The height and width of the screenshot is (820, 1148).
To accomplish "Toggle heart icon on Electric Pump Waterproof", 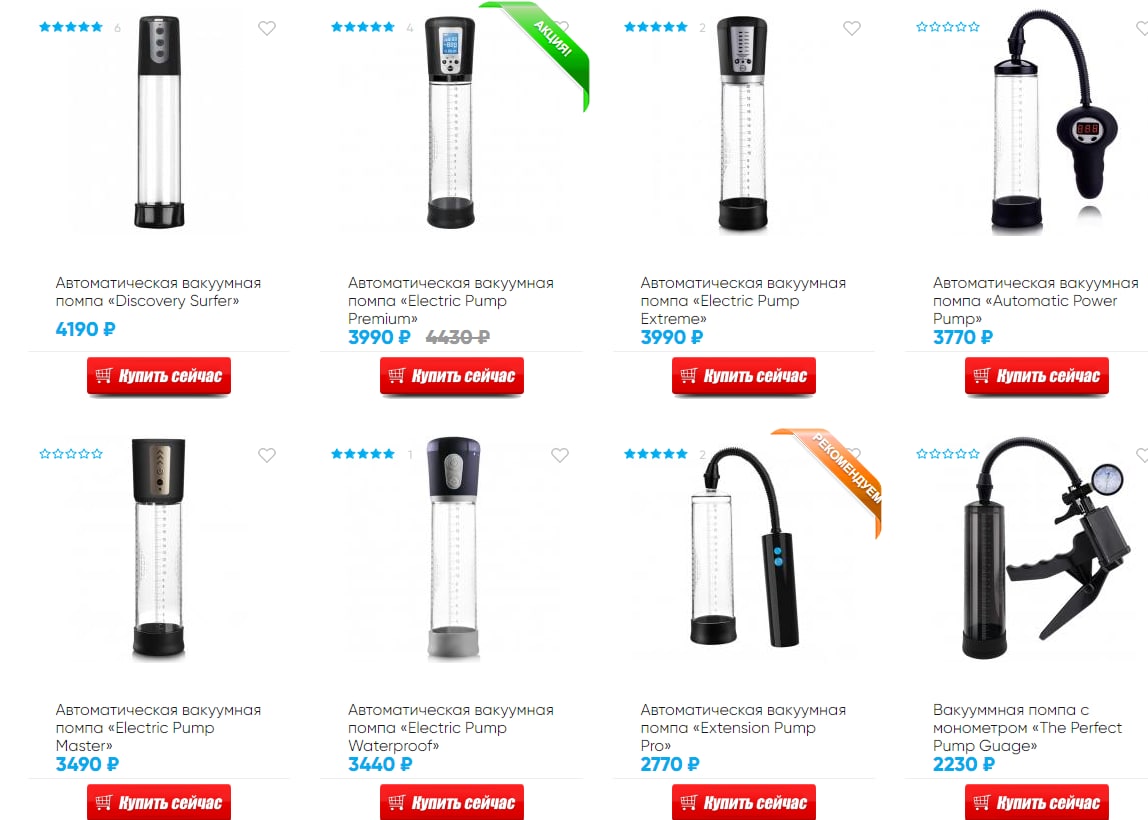I will pos(559,455).
